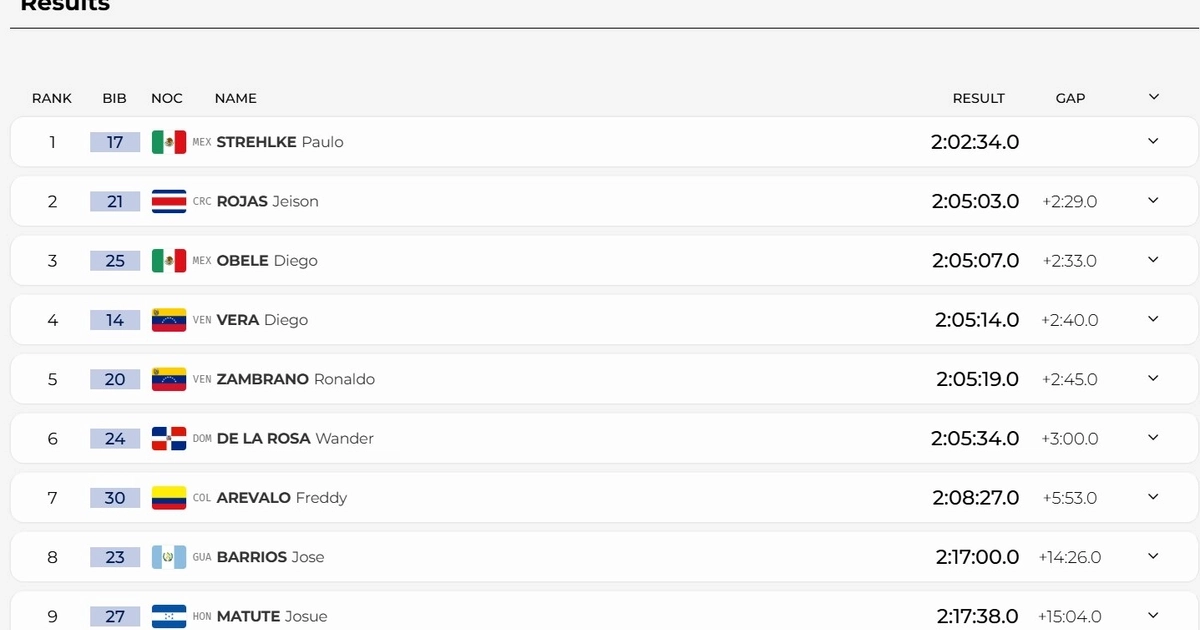
Task: Expand the ROJAS Jeison result row
Action: [x=1153, y=200]
